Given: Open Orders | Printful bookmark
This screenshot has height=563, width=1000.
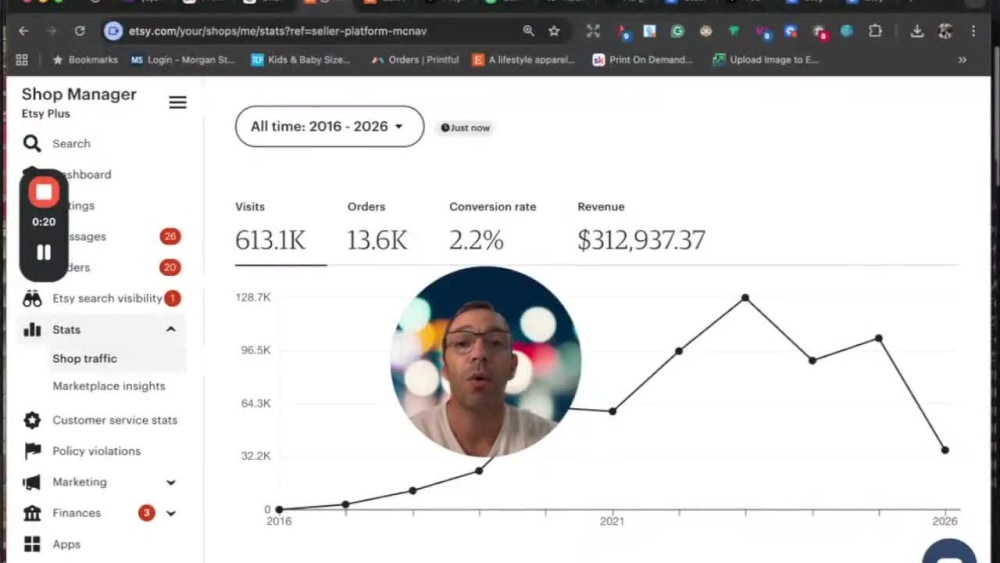Looking at the screenshot, I should tap(416, 60).
